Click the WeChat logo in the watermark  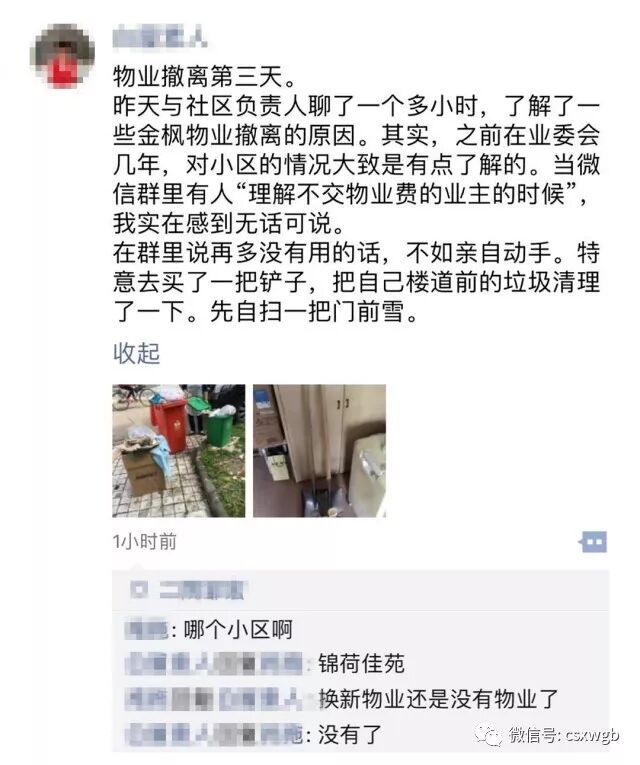pyautogui.click(x=488, y=735)
